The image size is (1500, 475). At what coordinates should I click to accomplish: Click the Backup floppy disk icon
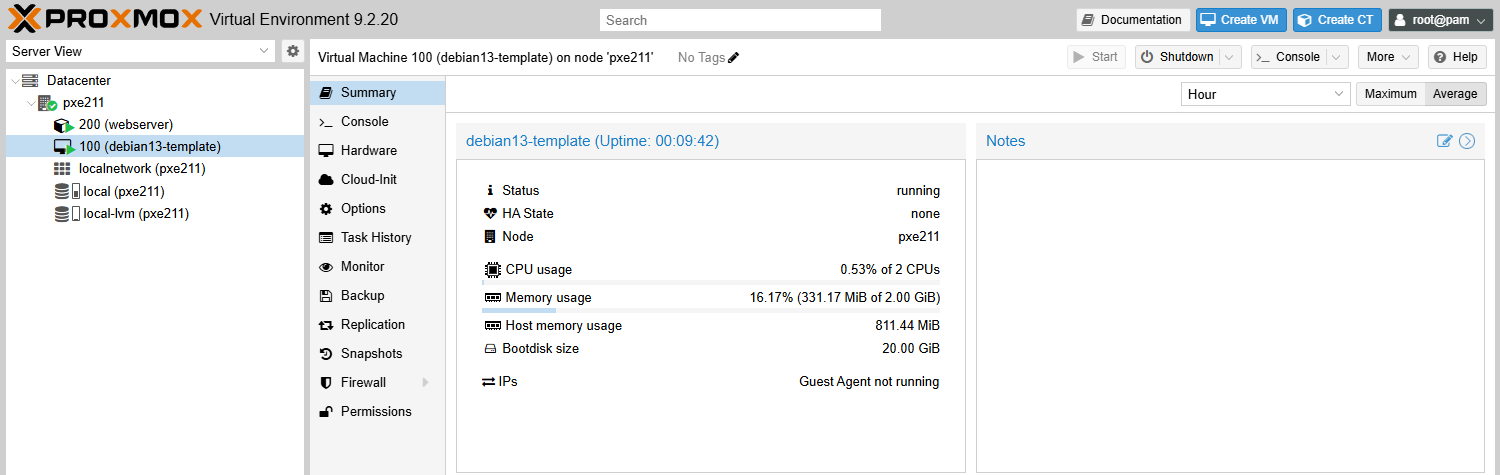coord(325,295)
